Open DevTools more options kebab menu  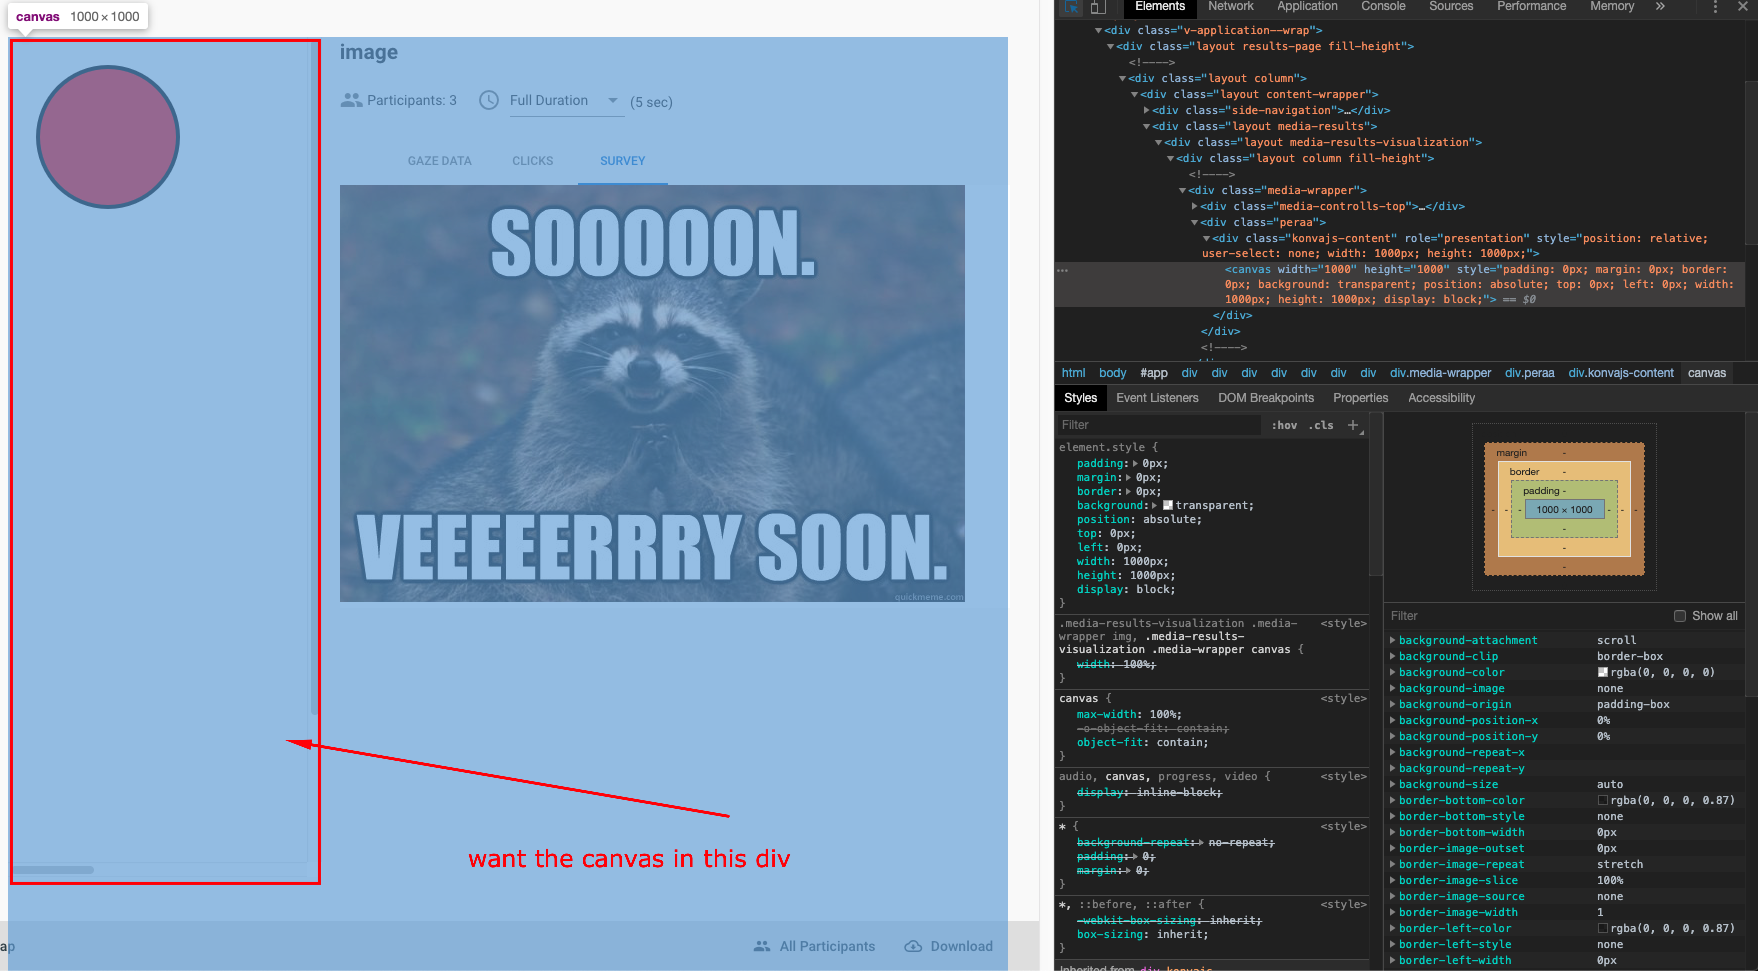coord(1716,7)
